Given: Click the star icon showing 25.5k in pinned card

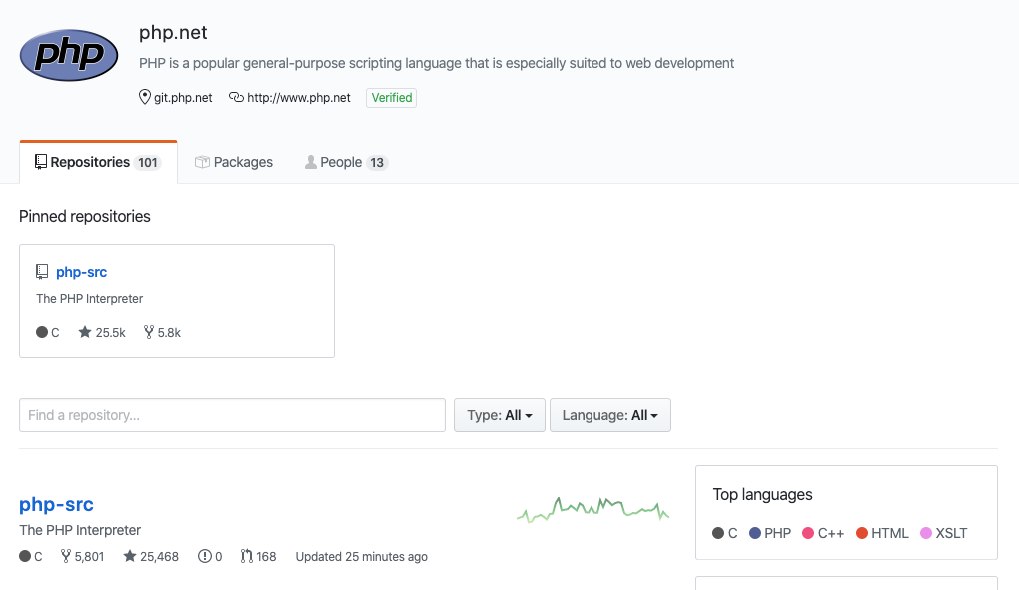Looking at the screenshot, I should [x=84, y=332].
